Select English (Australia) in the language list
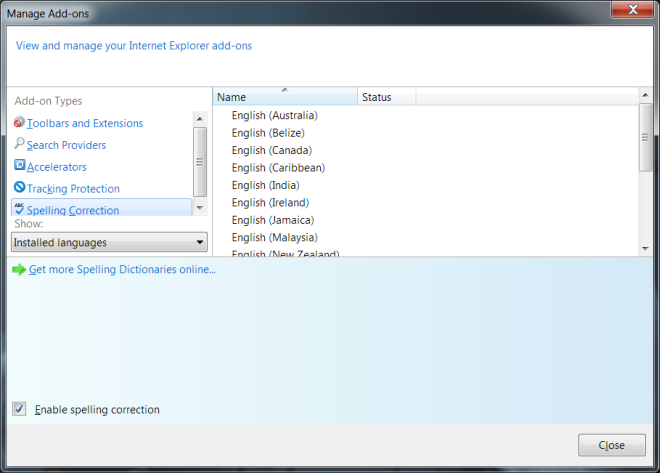This screenshot has width=660, height=473. point(275,115)
